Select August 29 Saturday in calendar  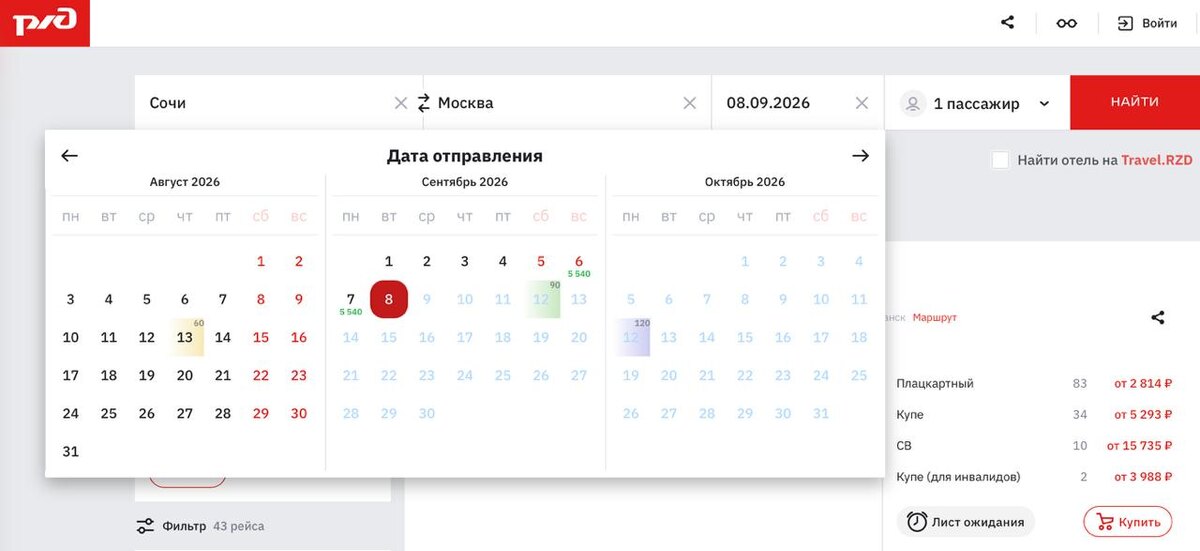pyautogui.click(x=261, y=413)
